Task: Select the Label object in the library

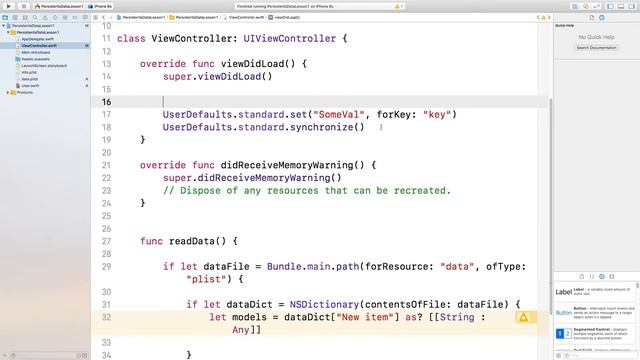Action: pyautogui.click(x=595, y=291)
